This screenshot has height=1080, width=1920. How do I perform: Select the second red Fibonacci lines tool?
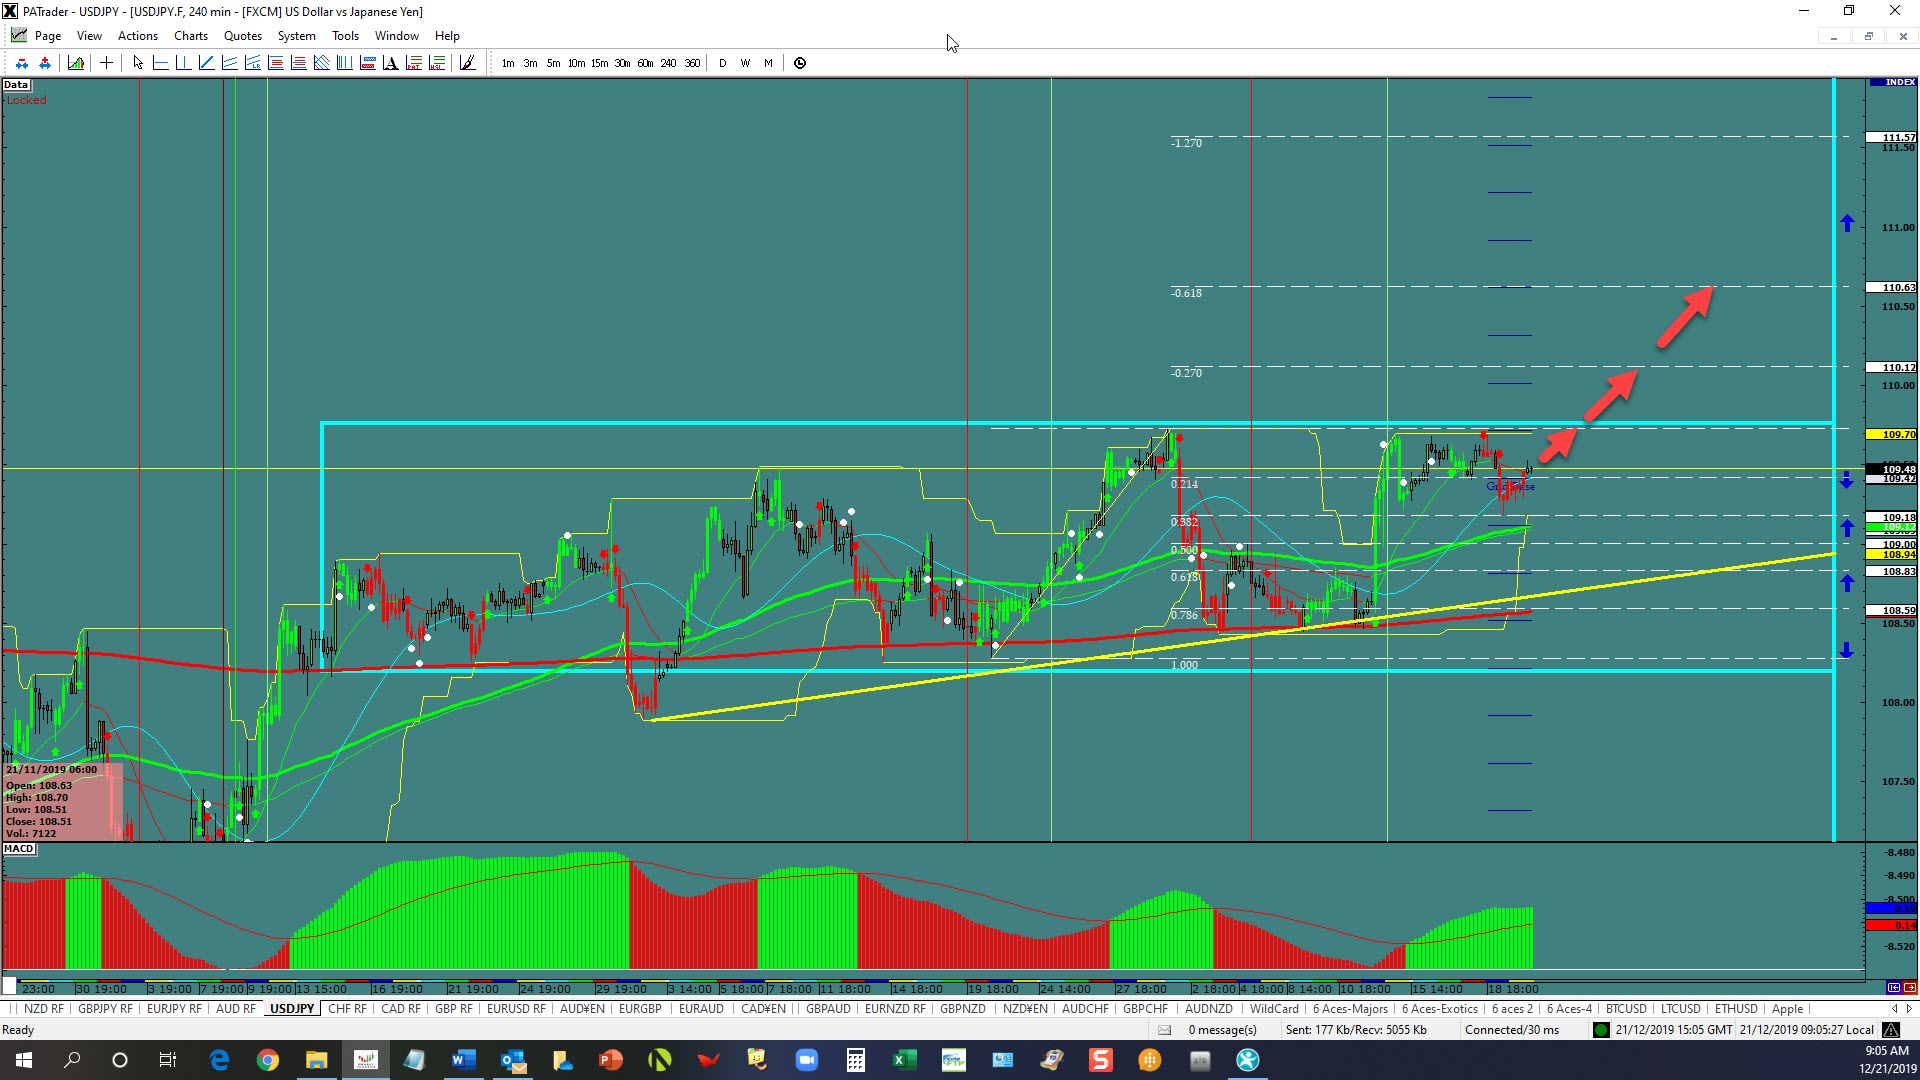coord(299,63)
